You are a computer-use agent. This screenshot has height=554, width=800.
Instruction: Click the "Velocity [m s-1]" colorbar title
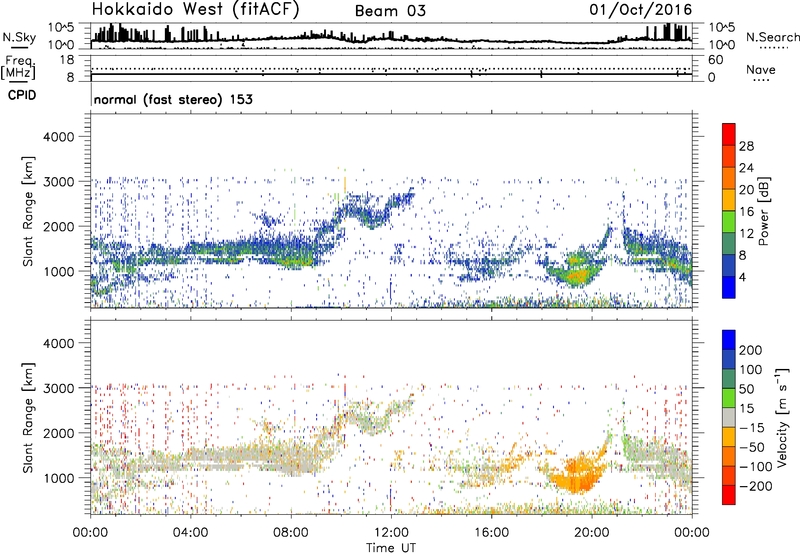coord(783,417)
